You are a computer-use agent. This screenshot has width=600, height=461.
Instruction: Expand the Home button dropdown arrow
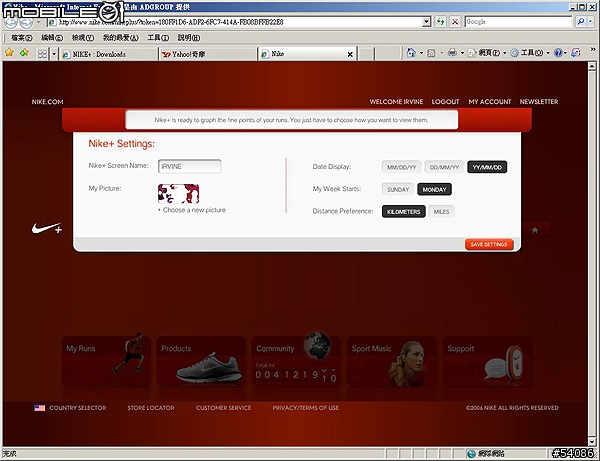tap(421, 53)
